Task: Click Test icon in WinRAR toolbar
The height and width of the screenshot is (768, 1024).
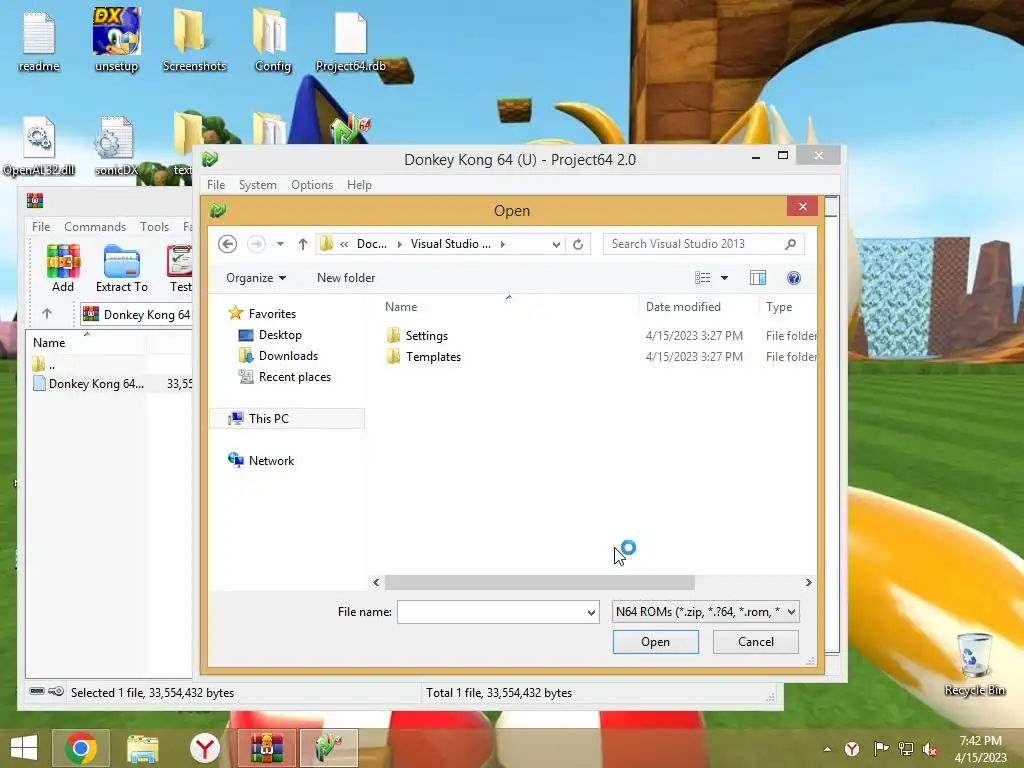Action: pos(180,268)
